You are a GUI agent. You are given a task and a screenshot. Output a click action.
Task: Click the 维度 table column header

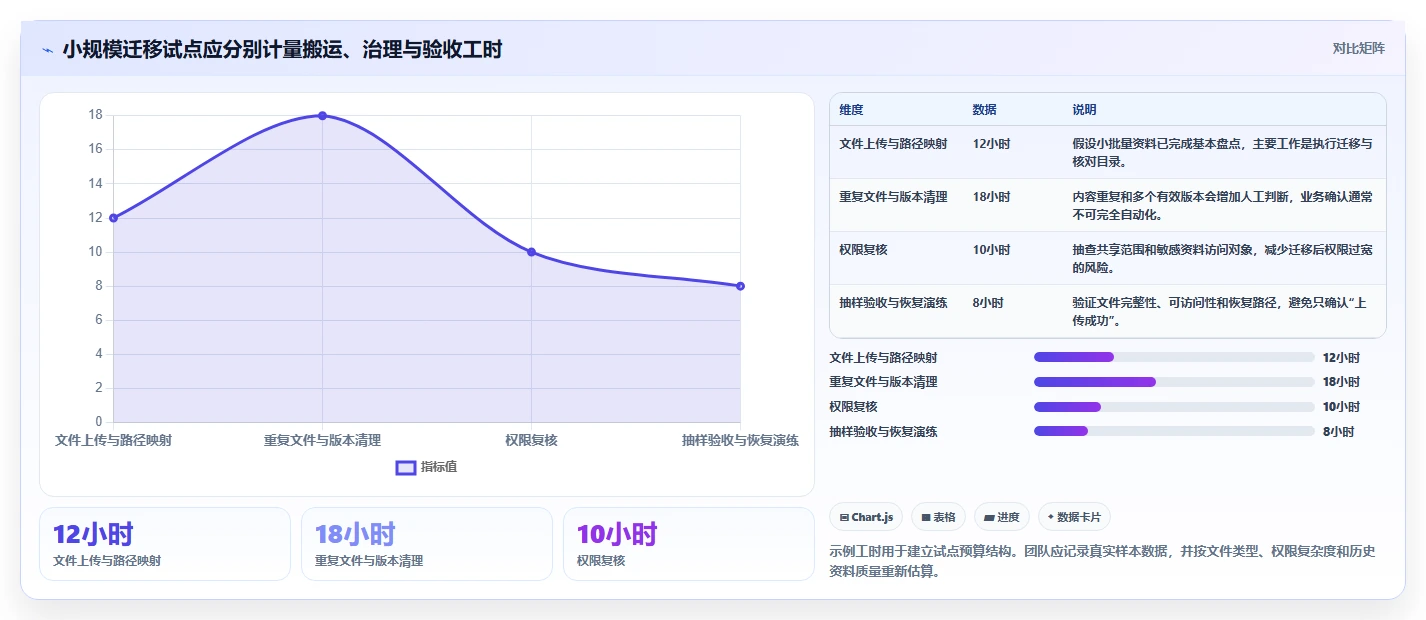tap(851, 110)
